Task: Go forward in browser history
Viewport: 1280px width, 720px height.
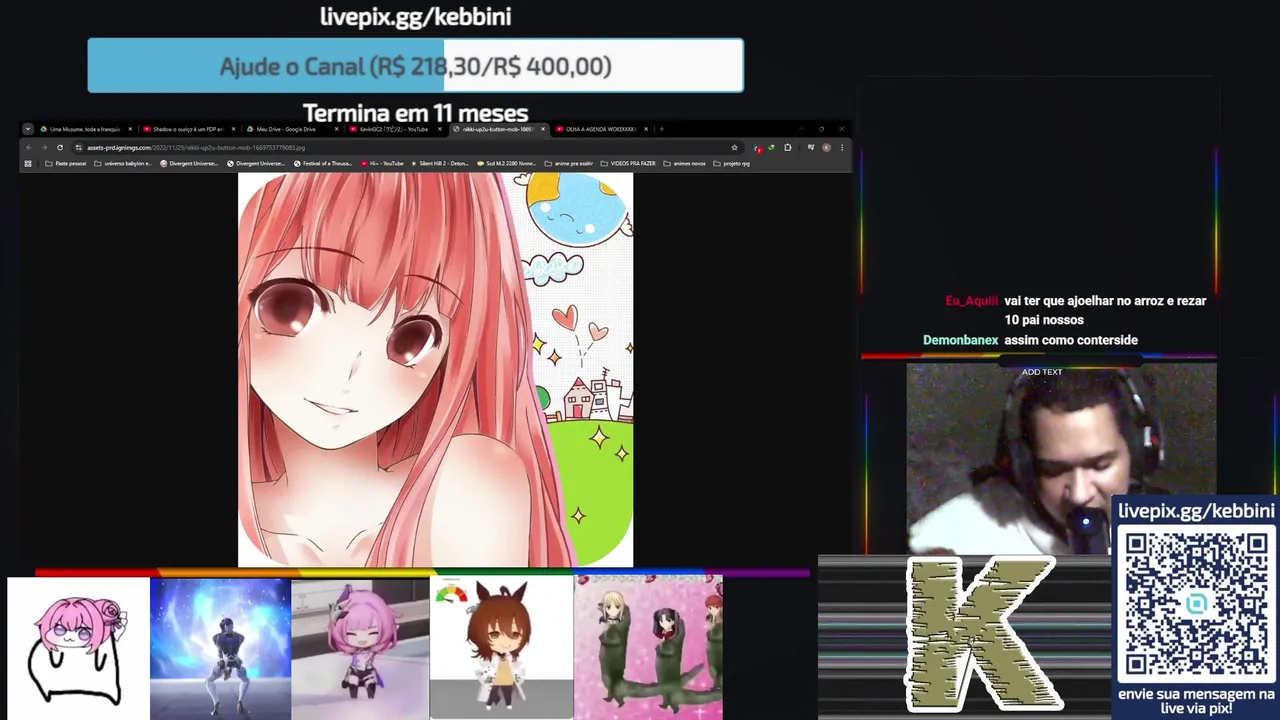Action: click(44, 147)
